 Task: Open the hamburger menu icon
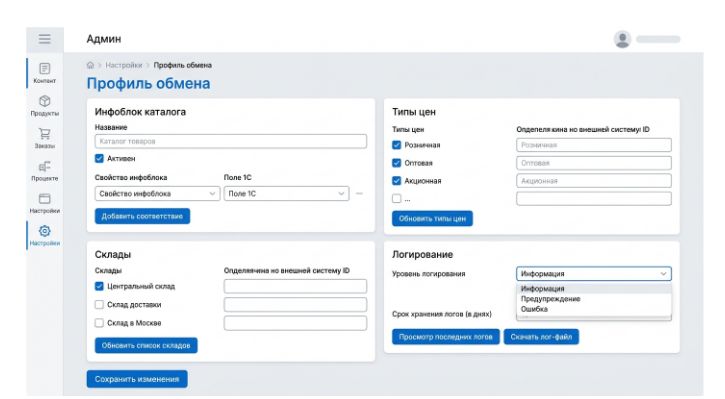[44, 39]
